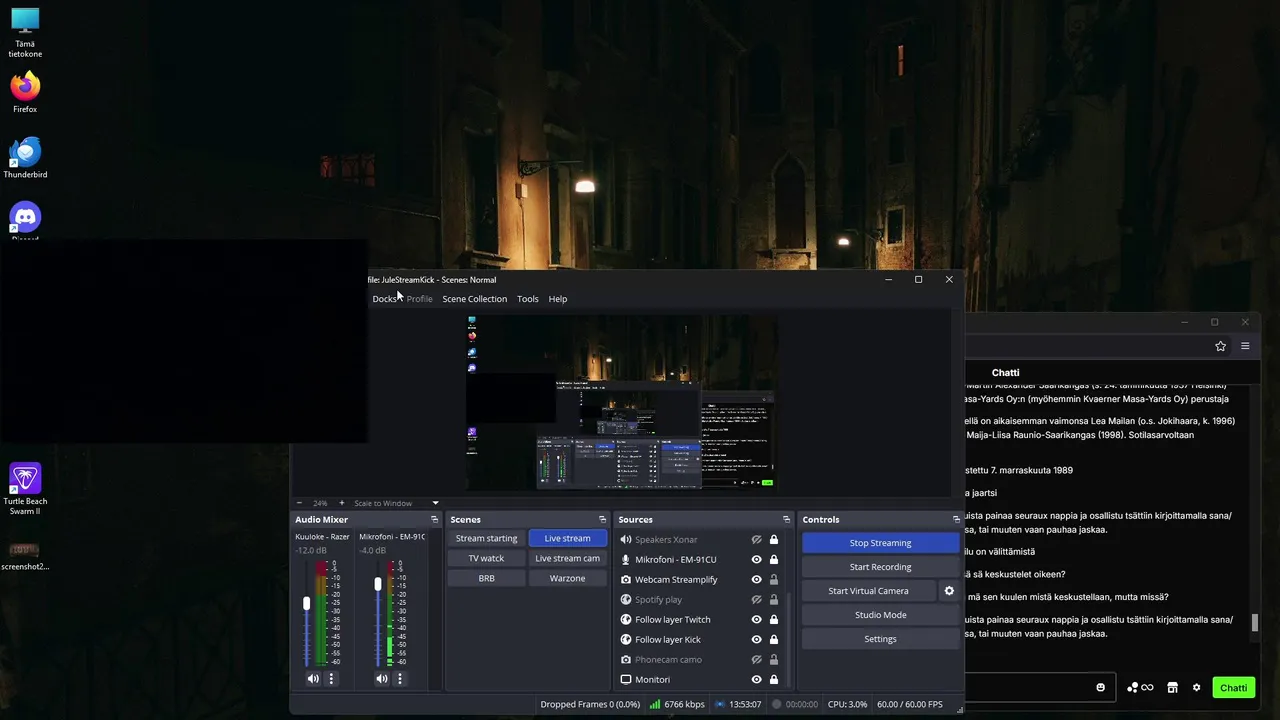
Task: Undock the Controls panel
Action: pos(956,520)
